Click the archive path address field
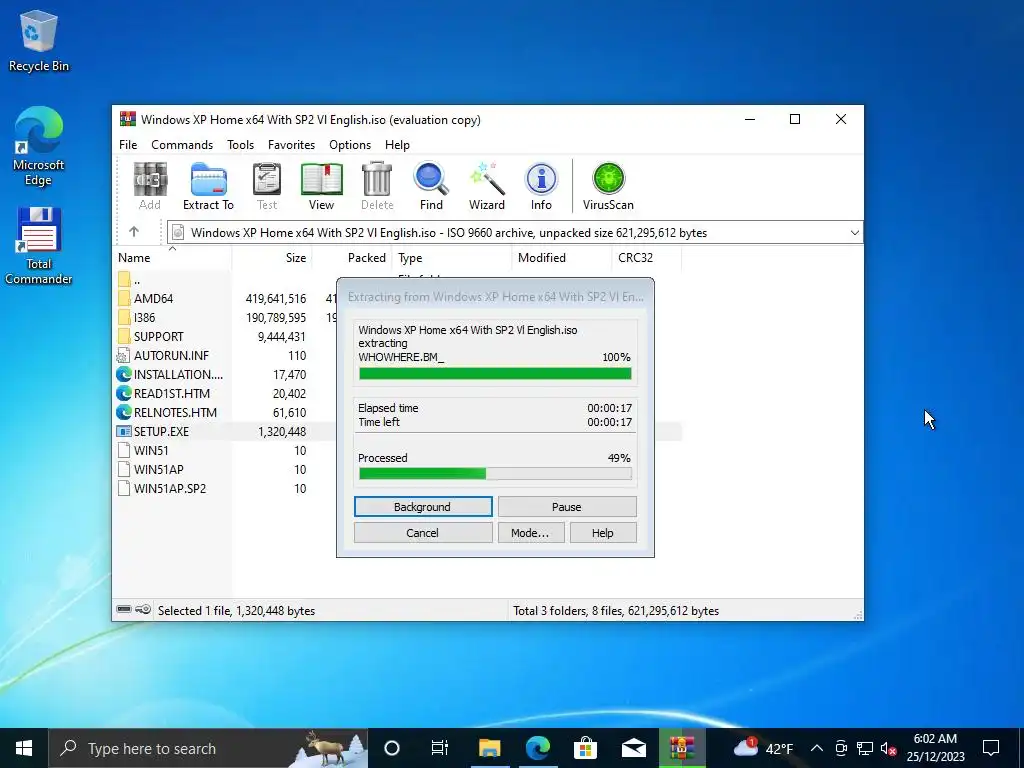 (515, 232)
